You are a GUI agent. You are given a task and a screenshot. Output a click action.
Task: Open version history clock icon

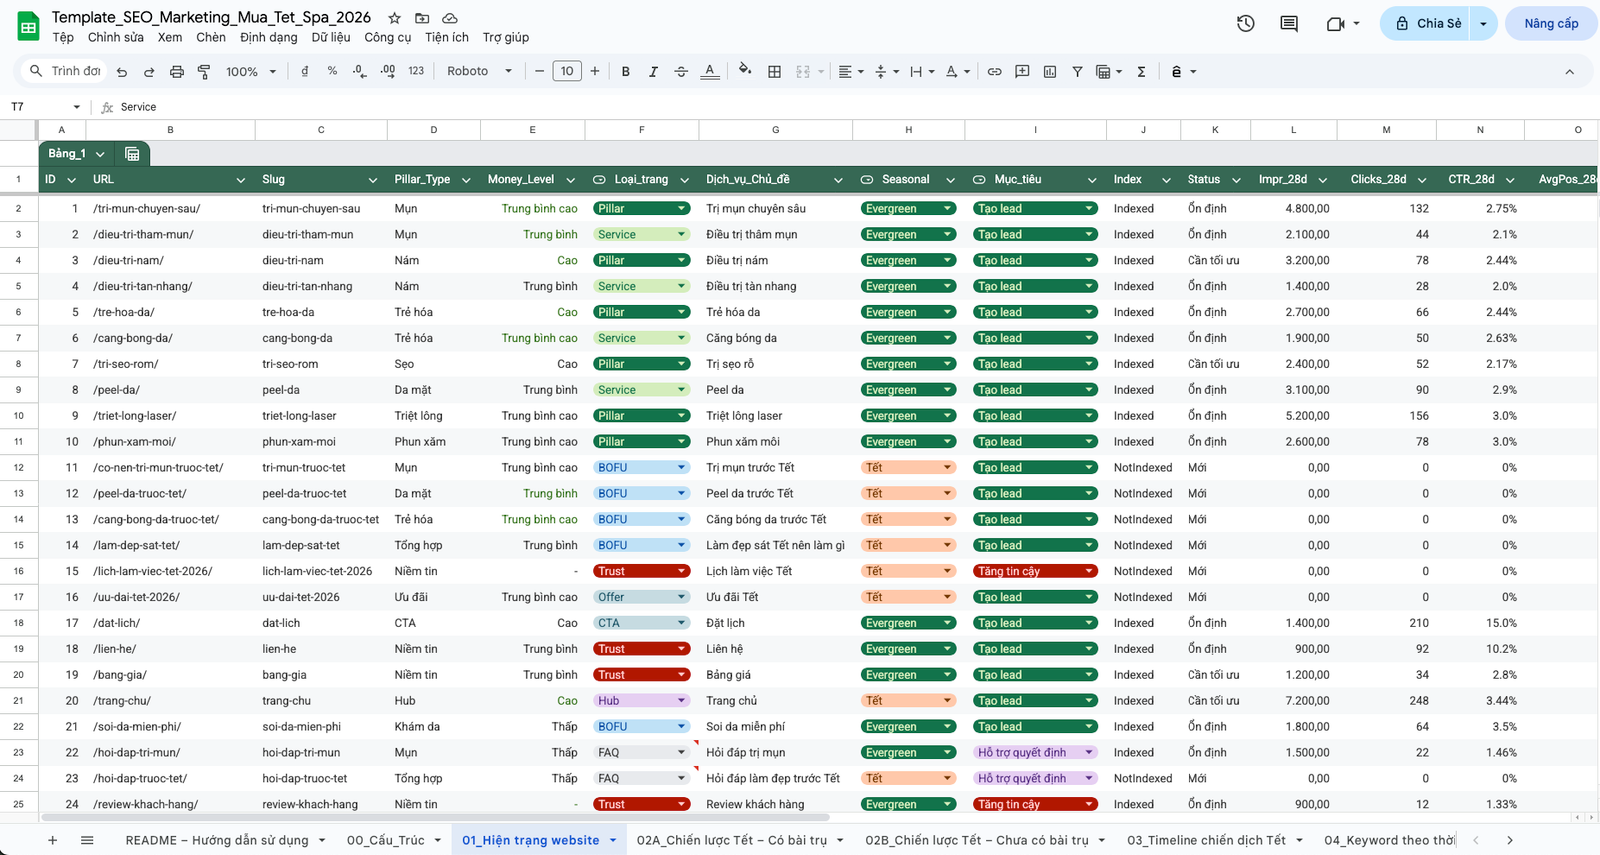tap(1245, 23)
